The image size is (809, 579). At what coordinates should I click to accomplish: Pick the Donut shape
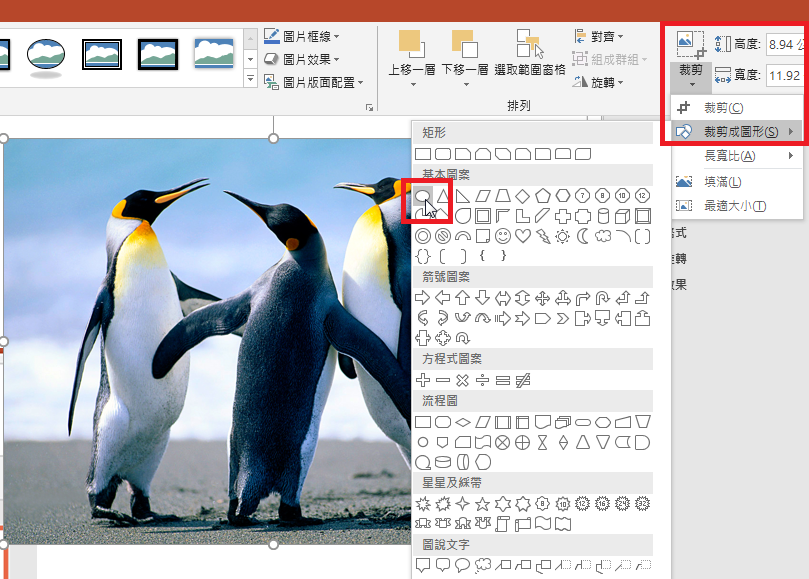423,236
